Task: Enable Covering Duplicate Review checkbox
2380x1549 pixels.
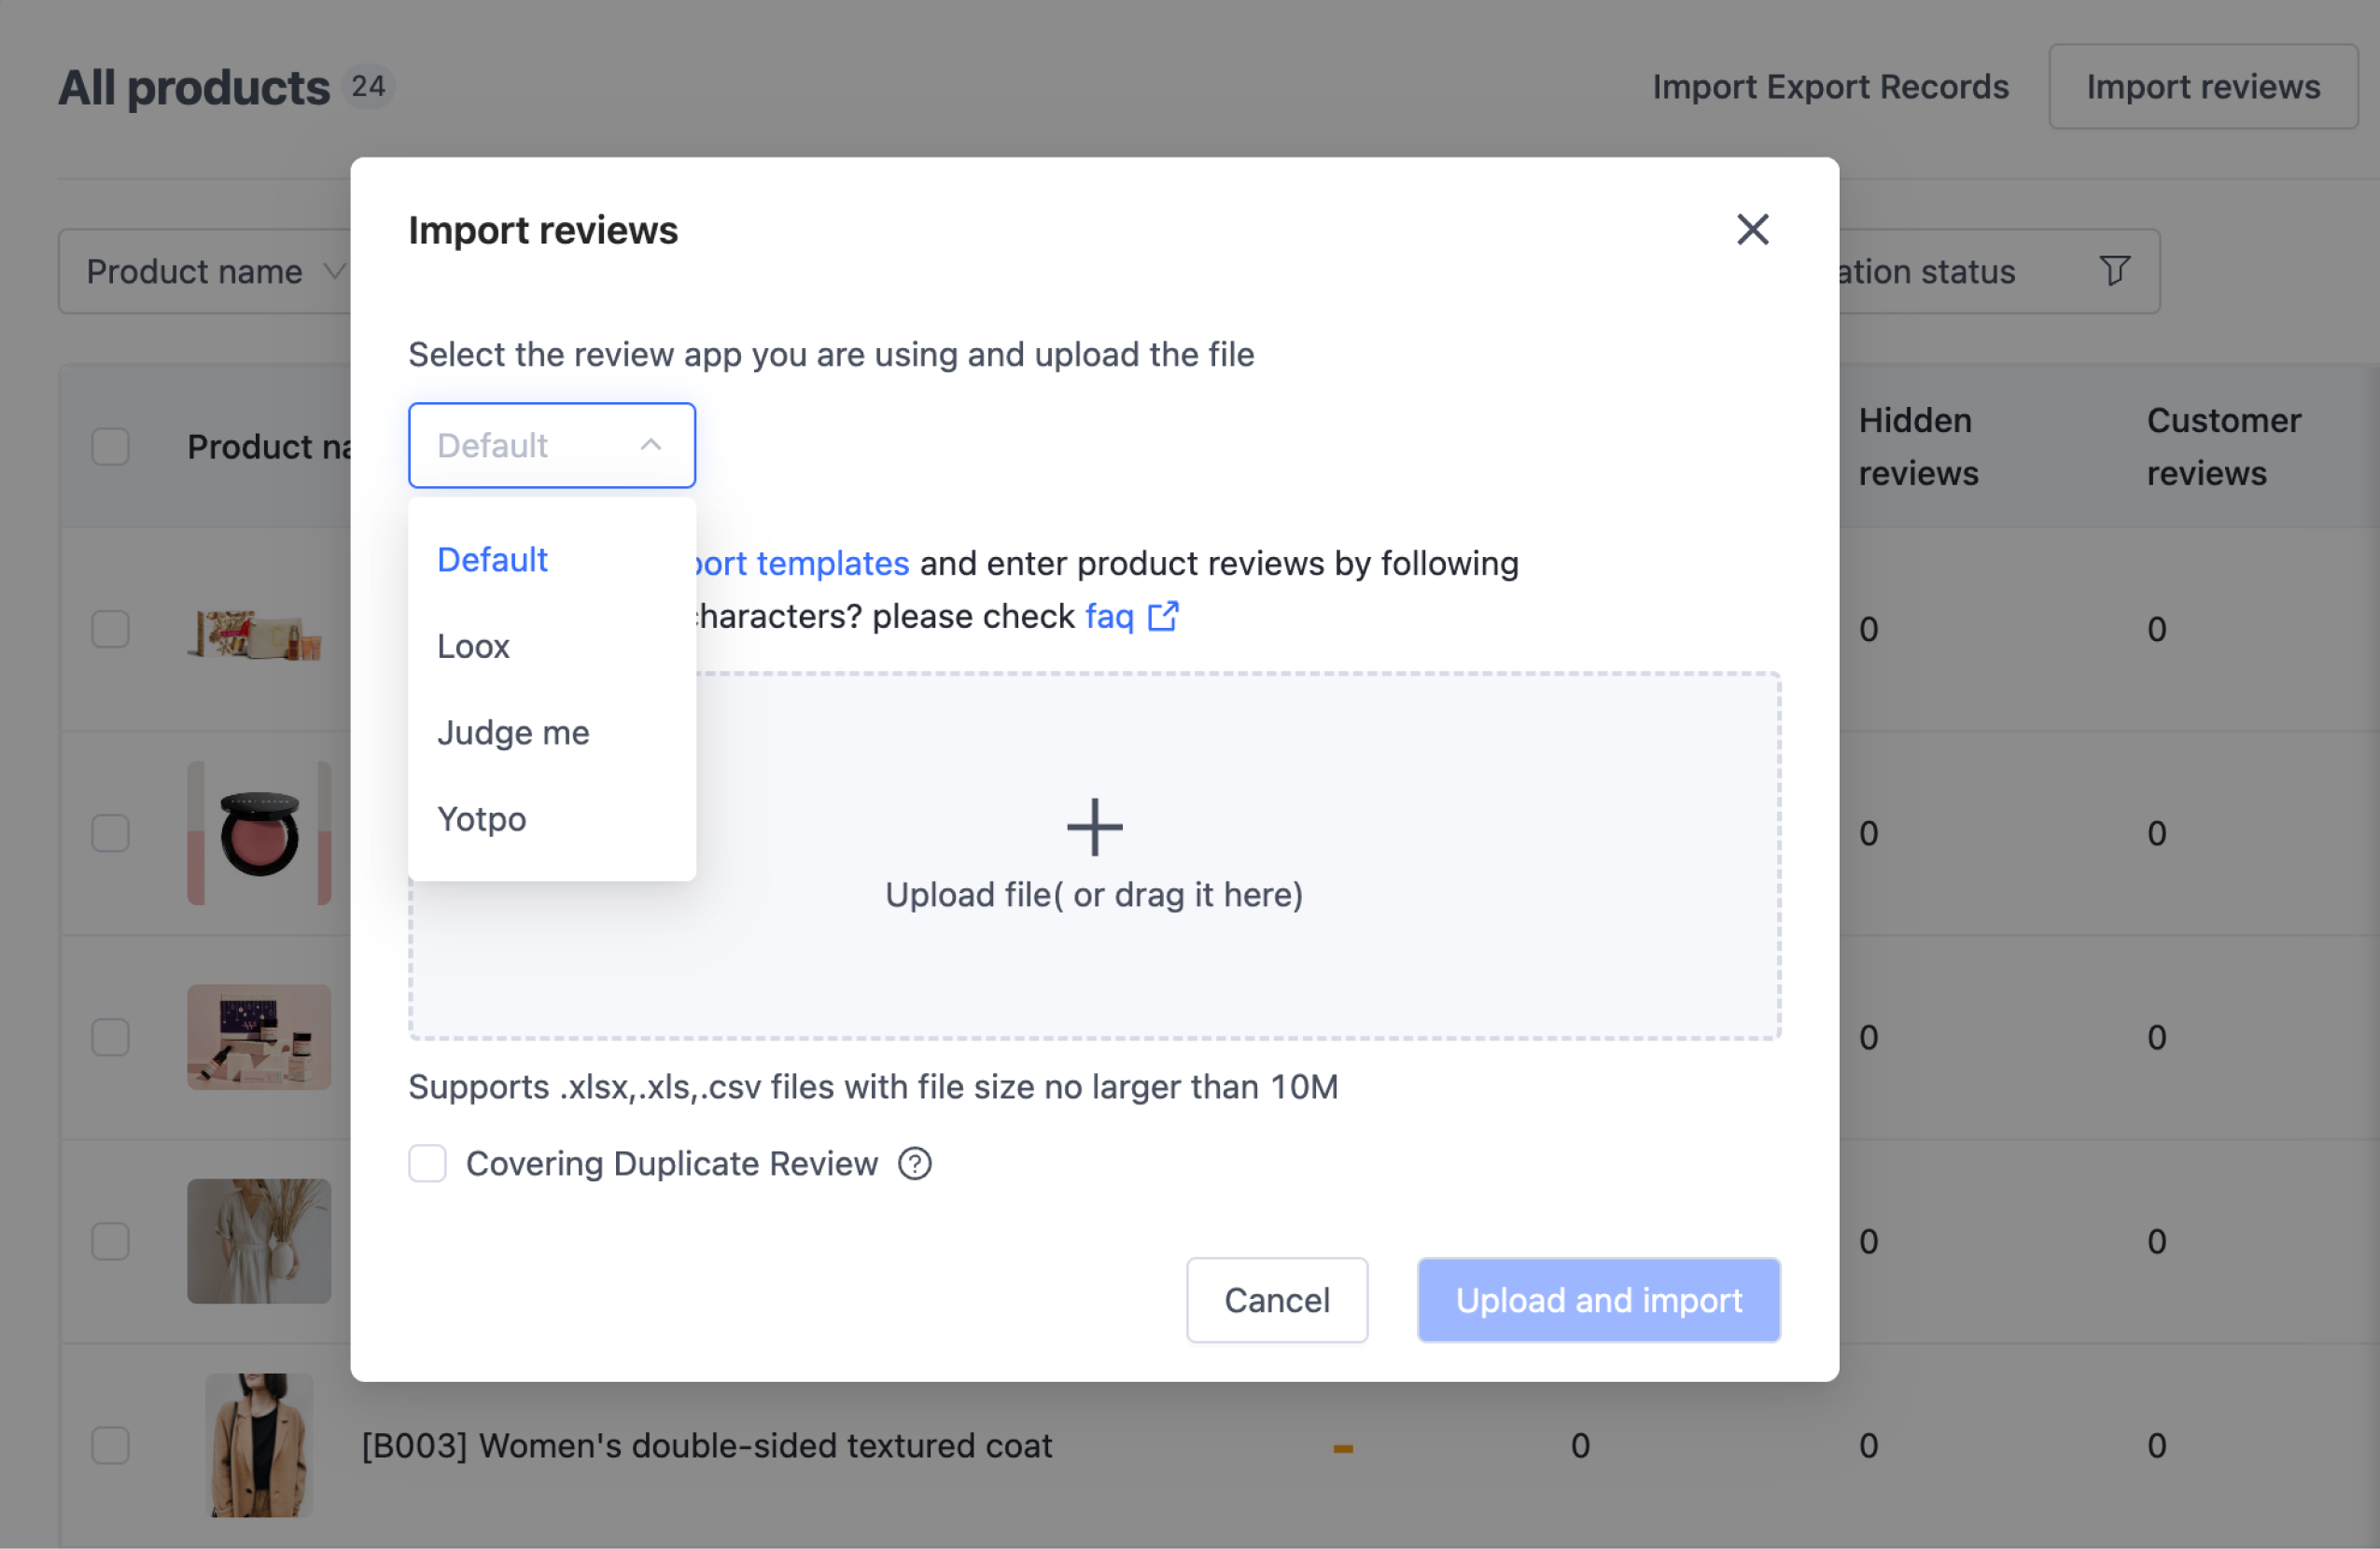Action: coord(427,1164)
